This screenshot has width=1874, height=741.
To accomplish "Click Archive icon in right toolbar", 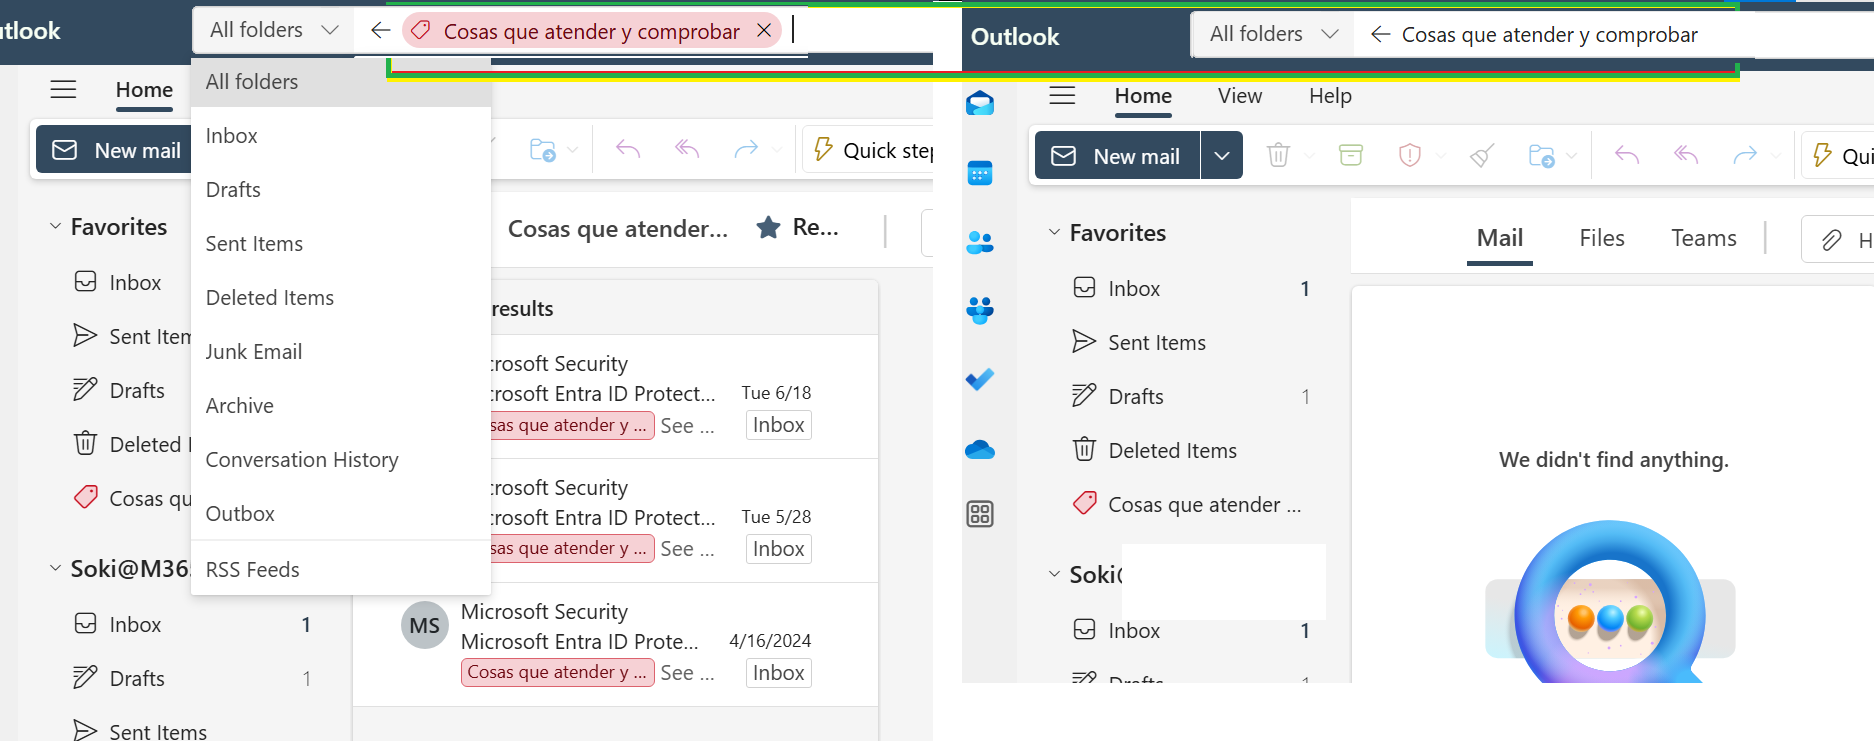I will [1351, 155].
